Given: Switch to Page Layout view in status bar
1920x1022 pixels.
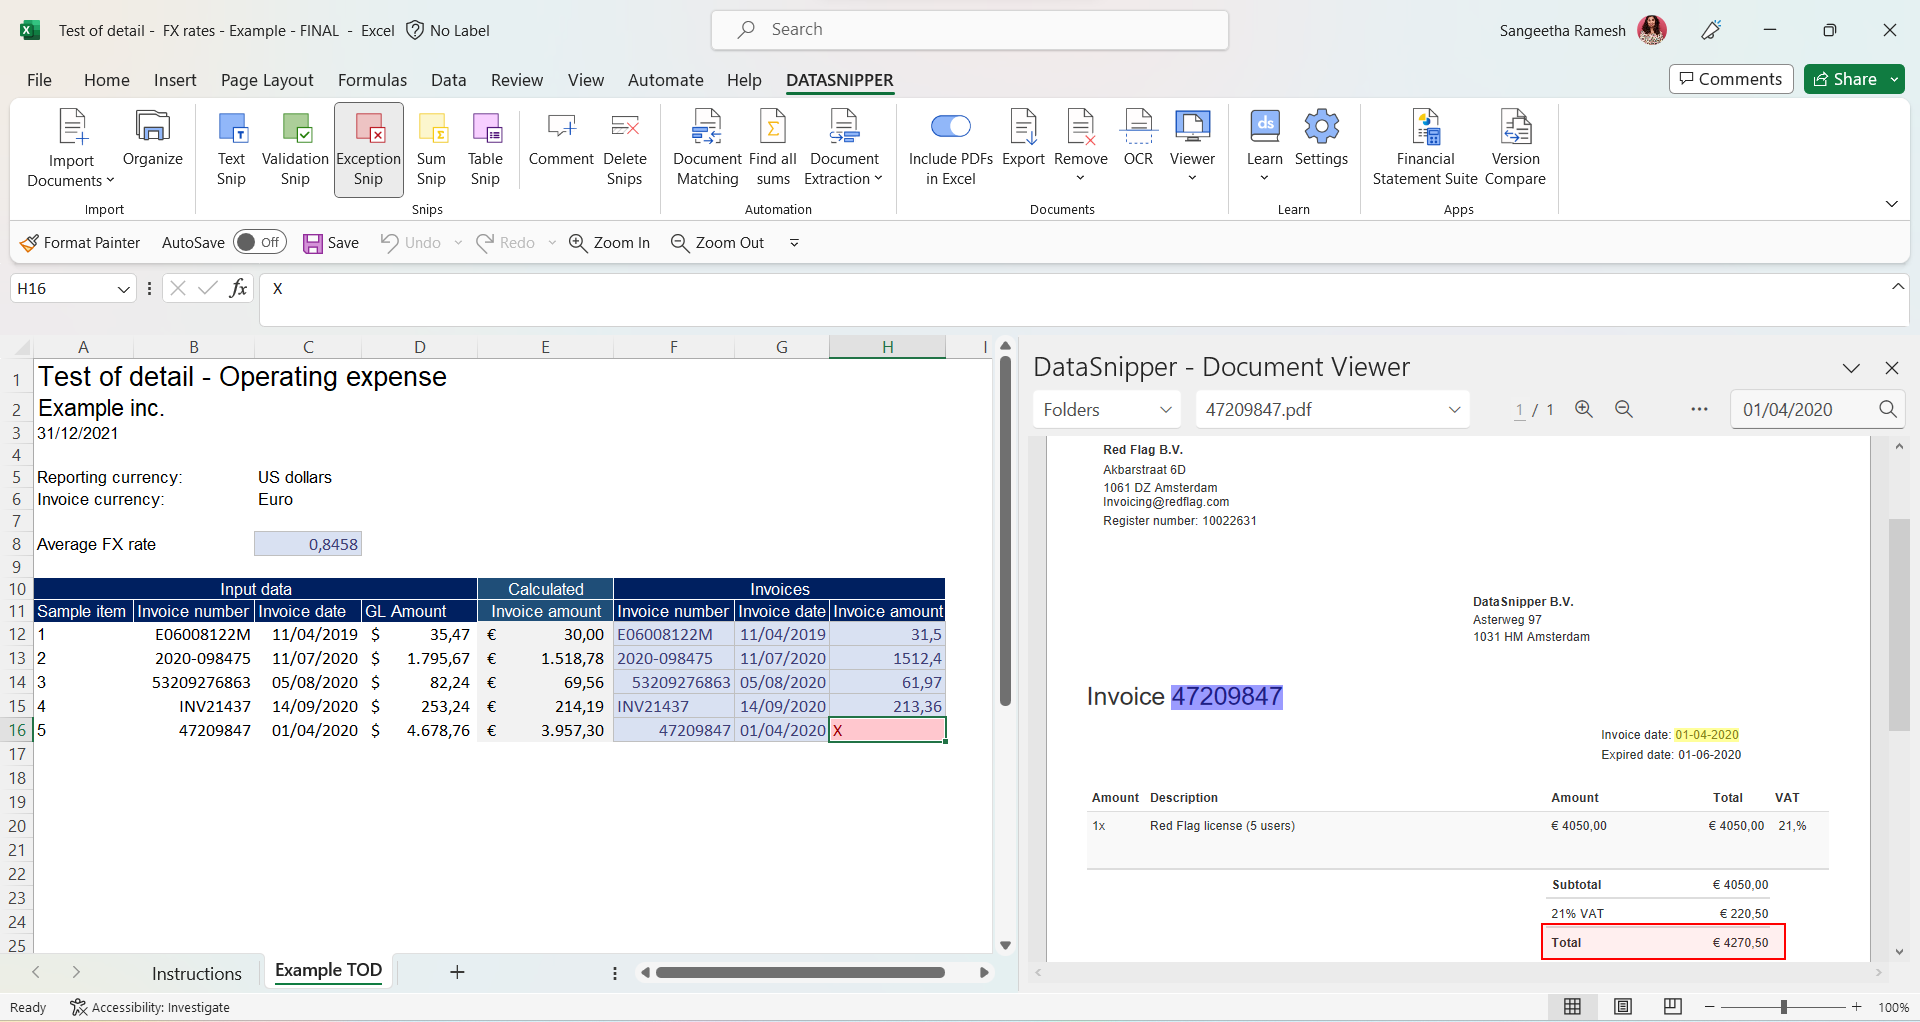Looking at the screenshot, I should [x=1623, y=1007].
